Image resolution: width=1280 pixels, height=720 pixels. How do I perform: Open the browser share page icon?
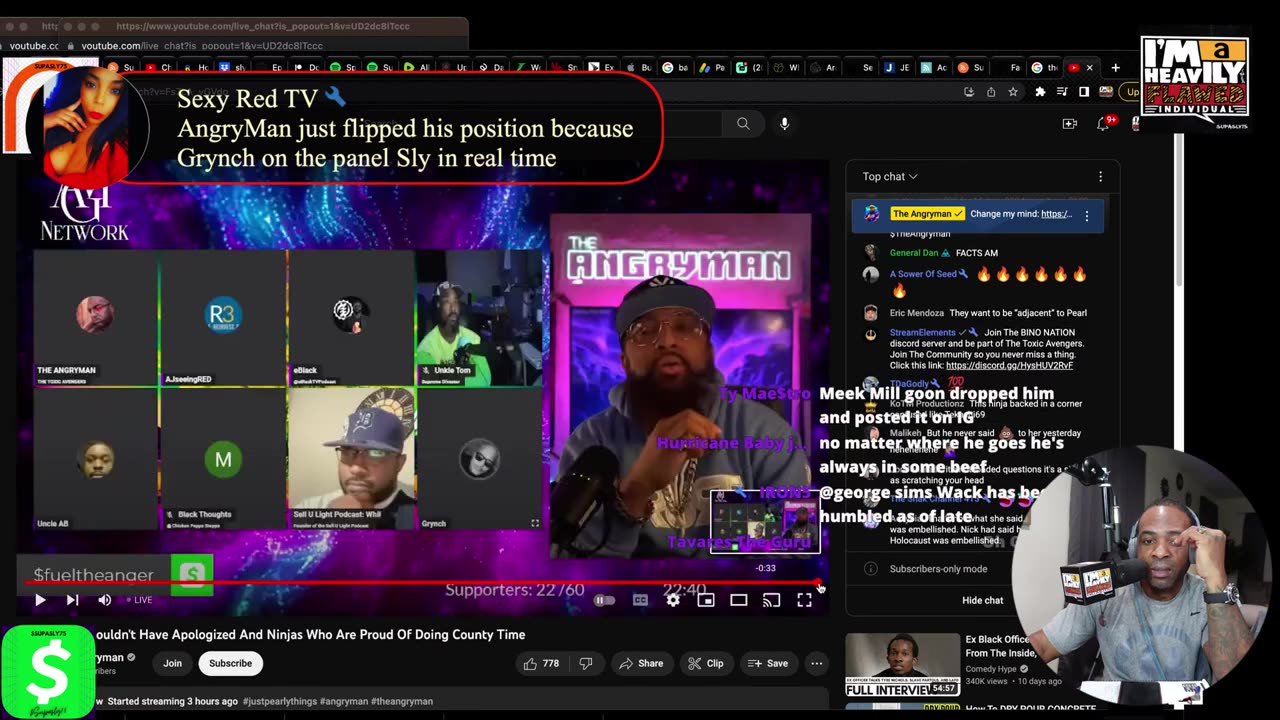tap(990, 92)
